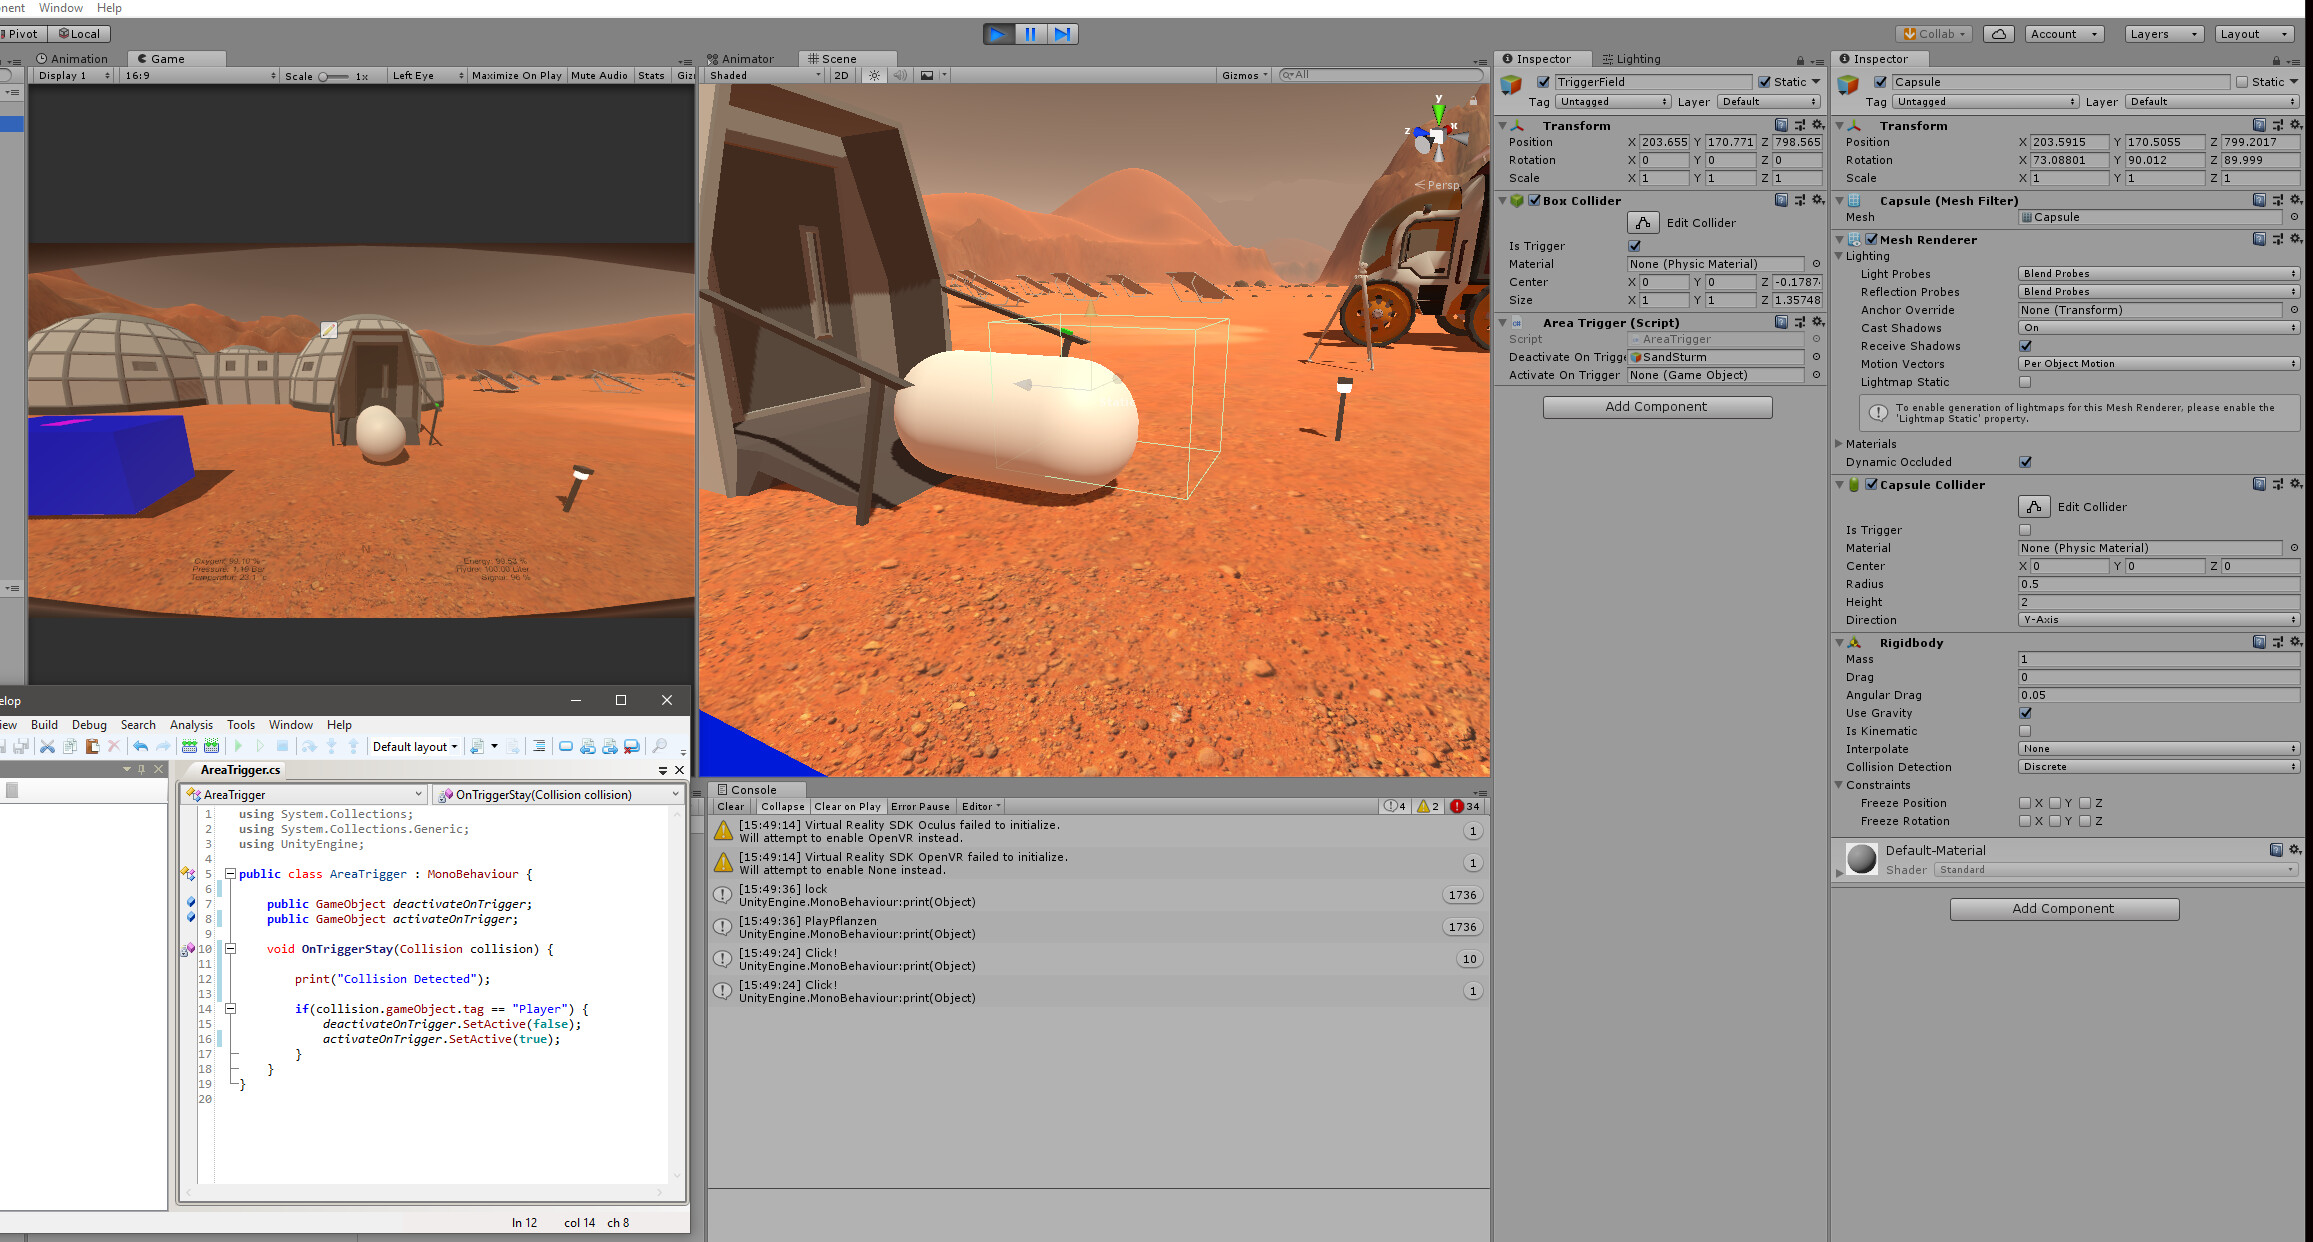This screenshot has width=2313, height=1242.
Task: Click the cloud services icon
Action: click(x=1998, y=34)
